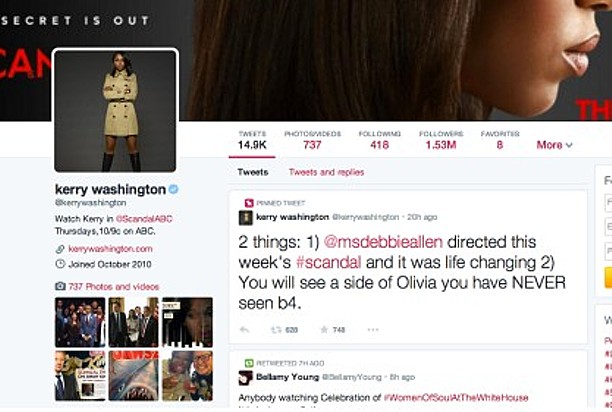Open the three-dots menu on pinned tweet

coord(373,330)
